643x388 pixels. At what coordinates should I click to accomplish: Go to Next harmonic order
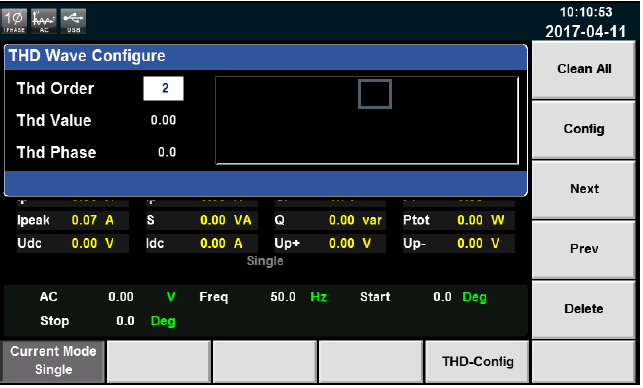(x=584, y=189)
